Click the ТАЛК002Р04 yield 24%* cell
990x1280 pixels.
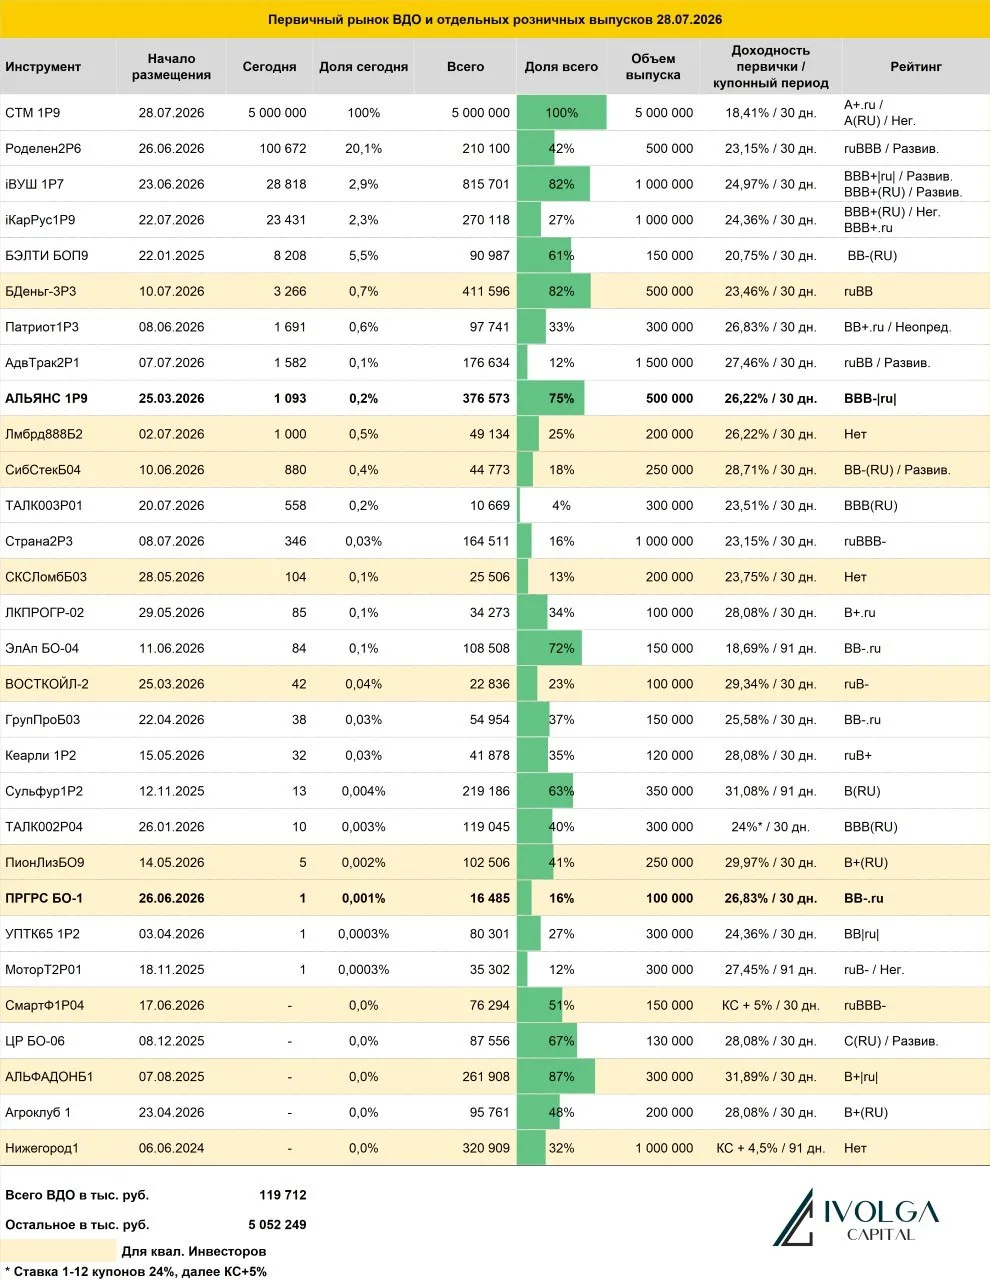pos(770,827)
